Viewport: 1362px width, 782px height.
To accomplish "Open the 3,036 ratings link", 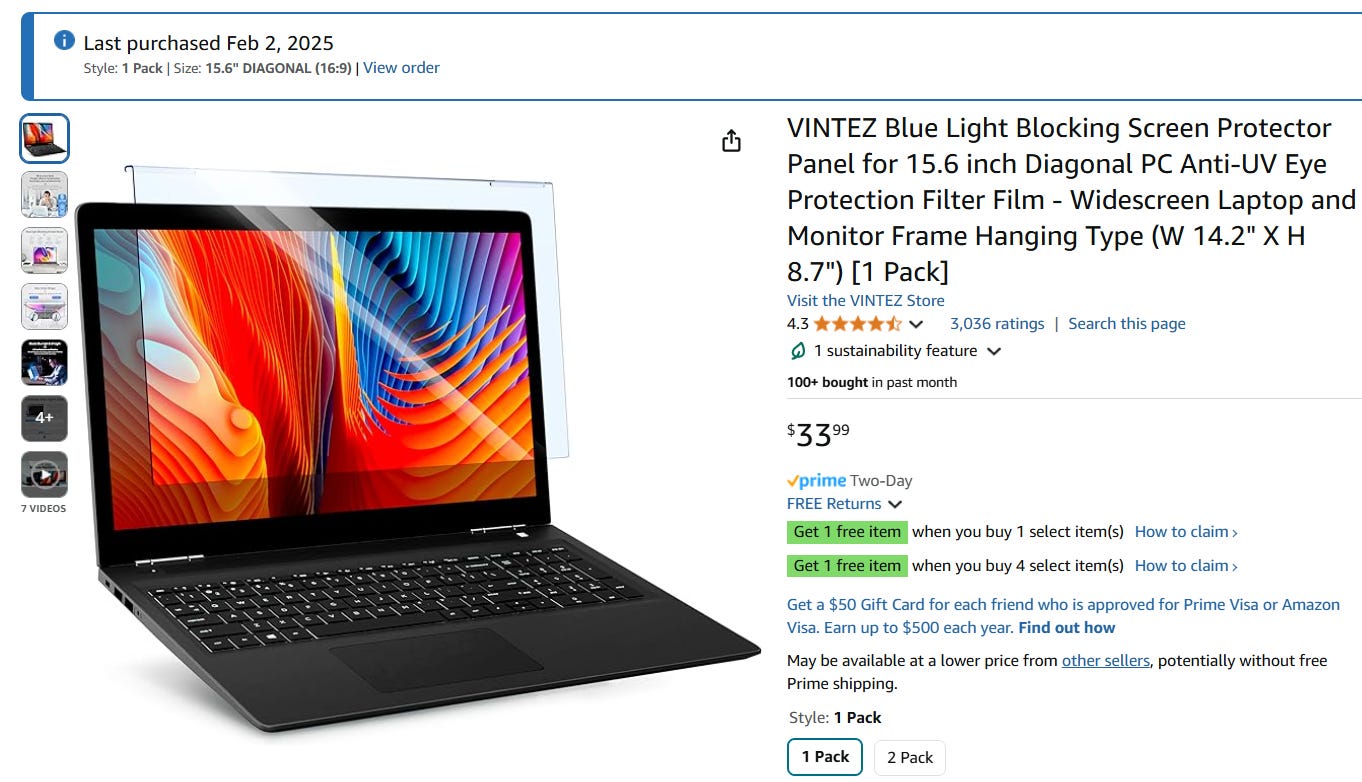I will 997,324.
